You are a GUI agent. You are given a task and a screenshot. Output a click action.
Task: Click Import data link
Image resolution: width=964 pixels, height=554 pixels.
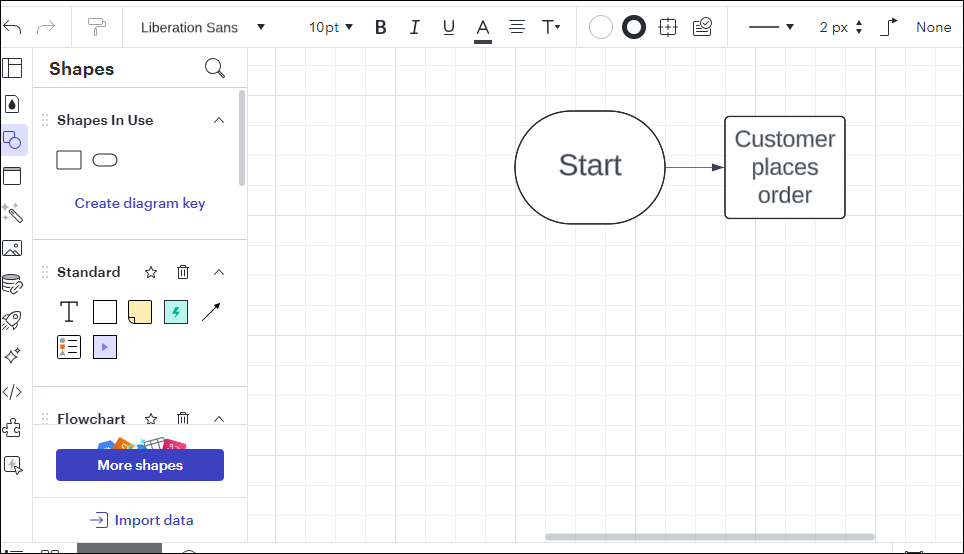(141, 520)
